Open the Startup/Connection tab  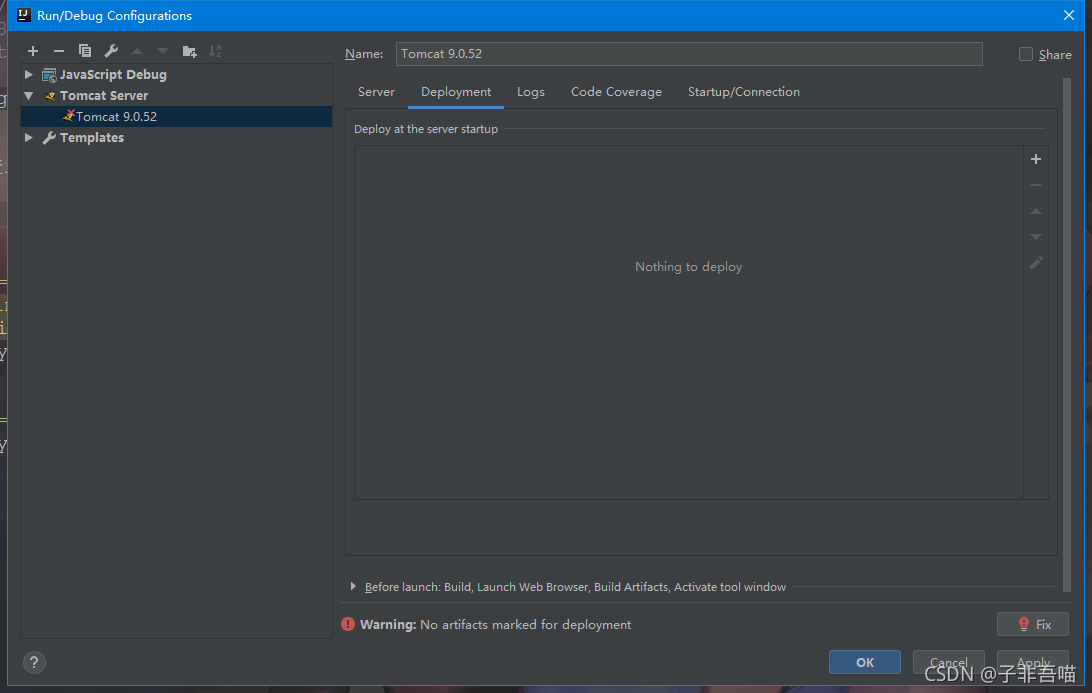[743, 92]
